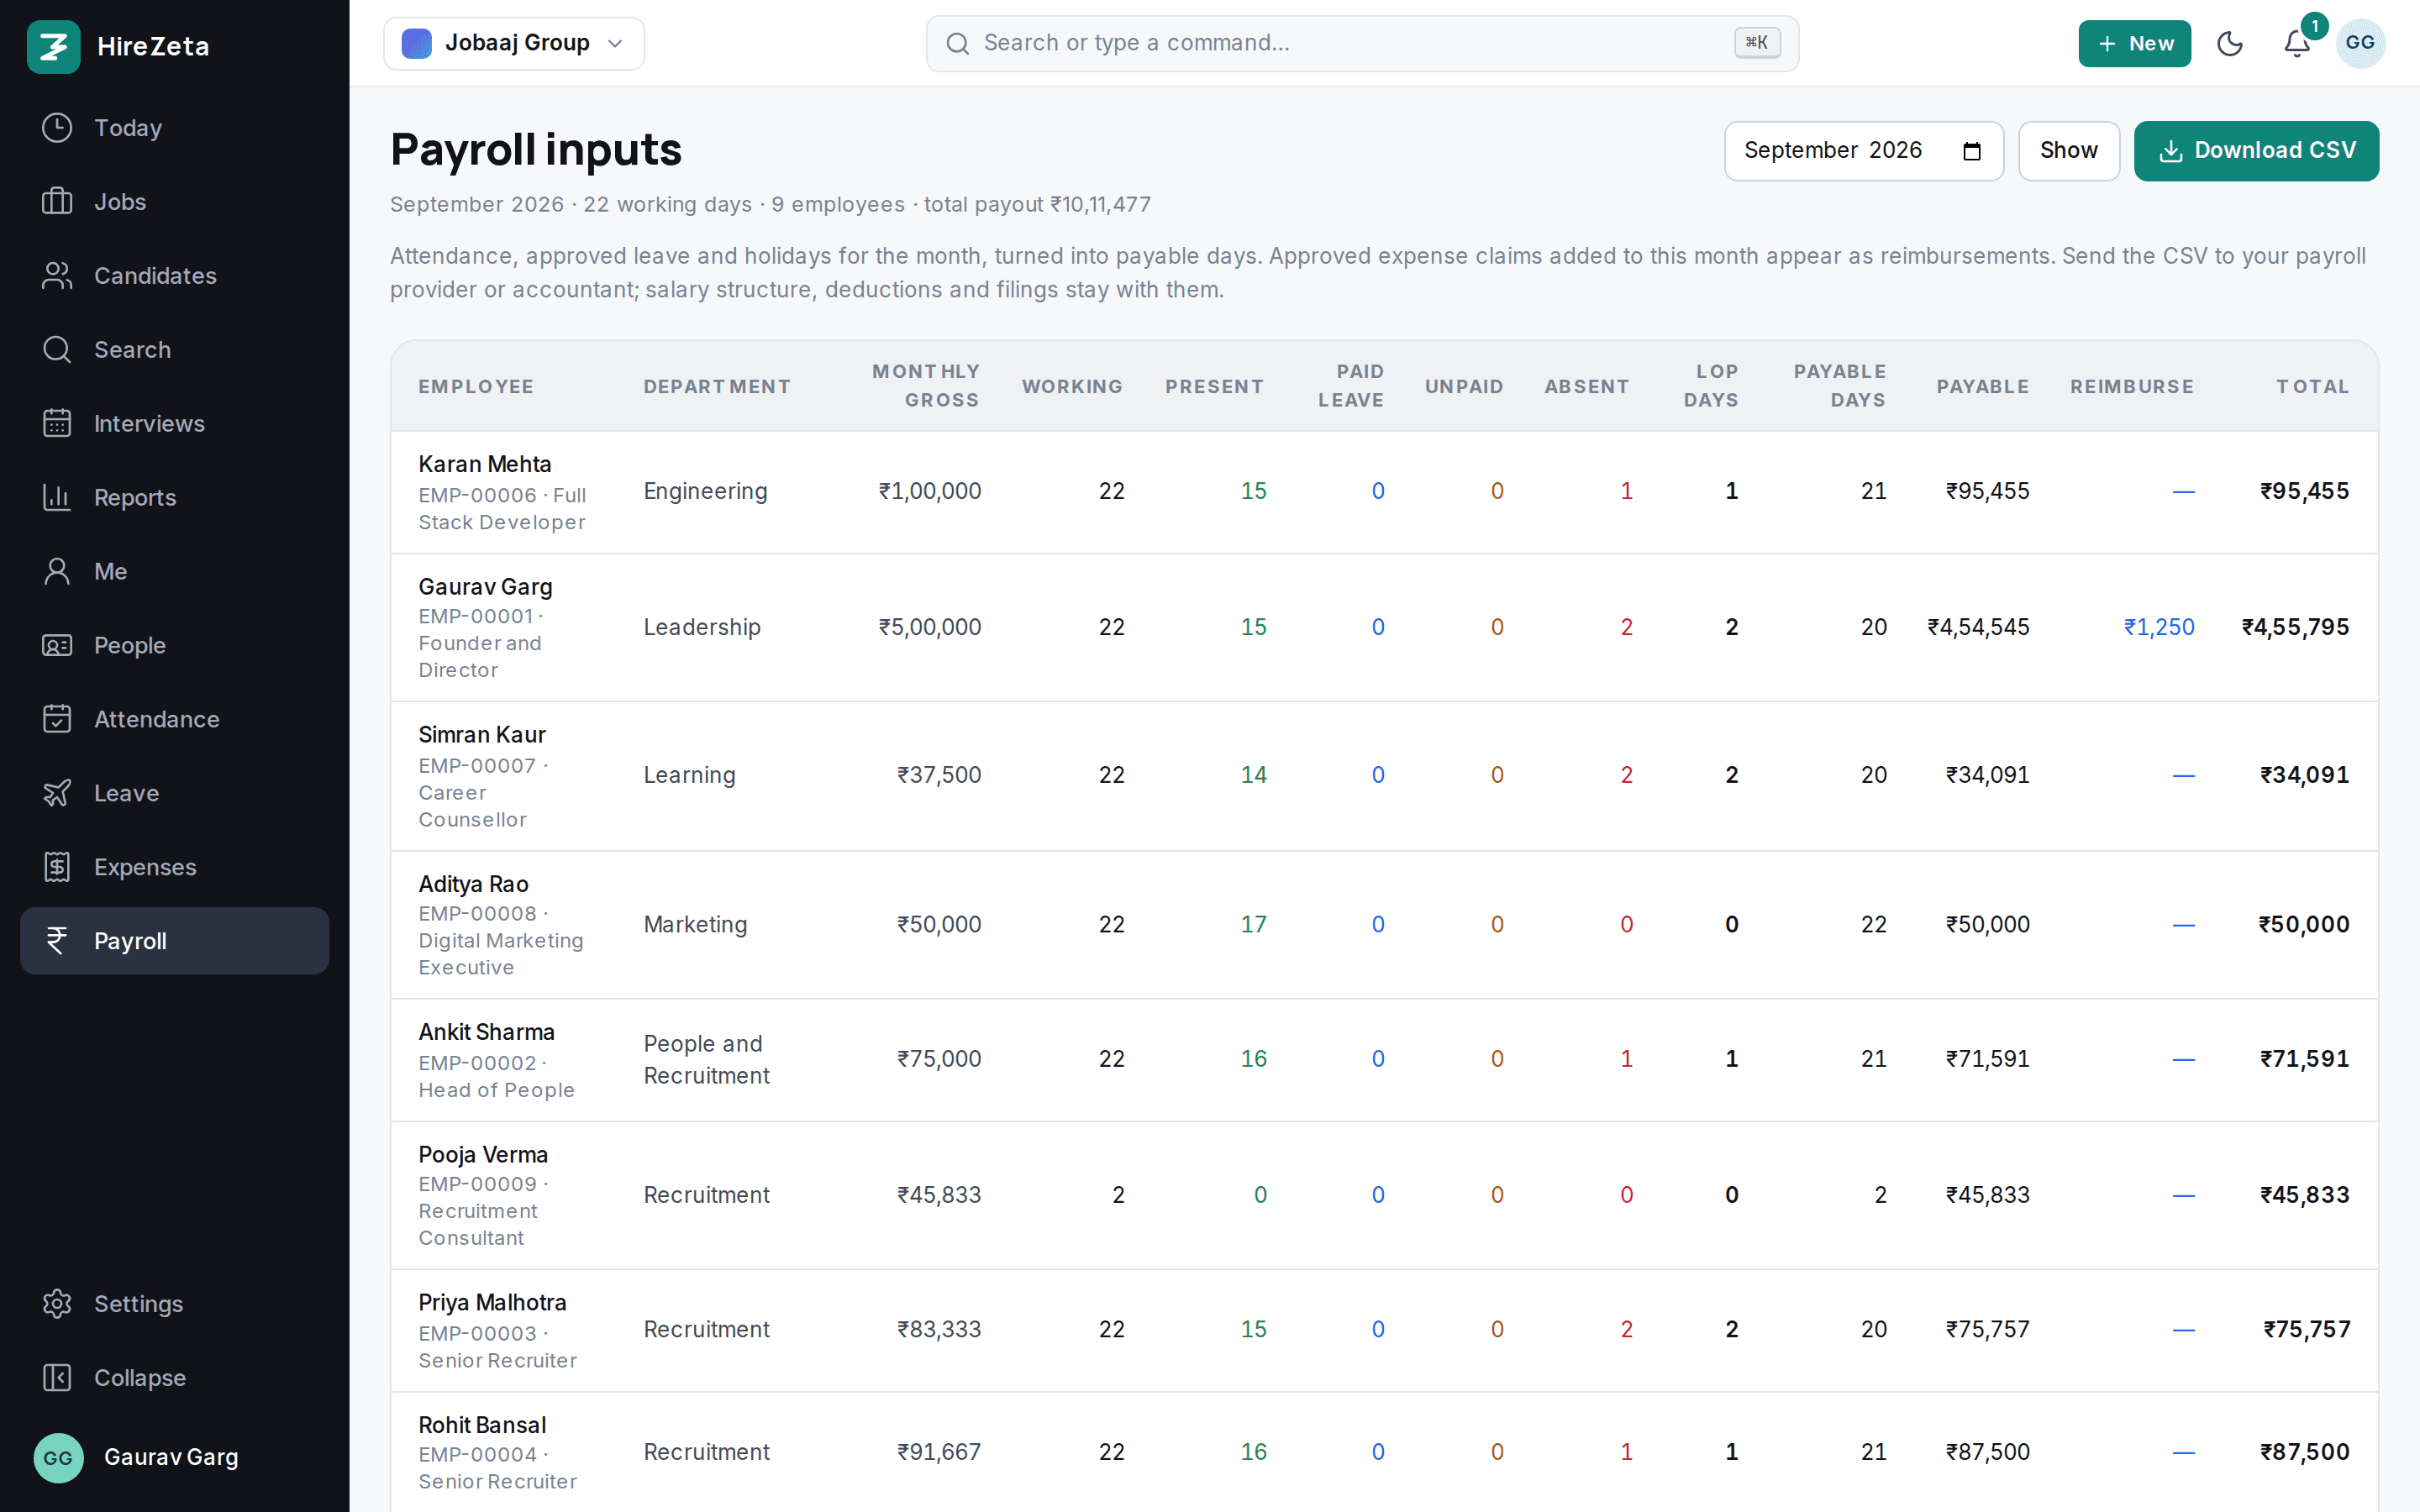Open the Search magnifier sidebar icon
2420x1512 pixels.
tap(57, 350)
